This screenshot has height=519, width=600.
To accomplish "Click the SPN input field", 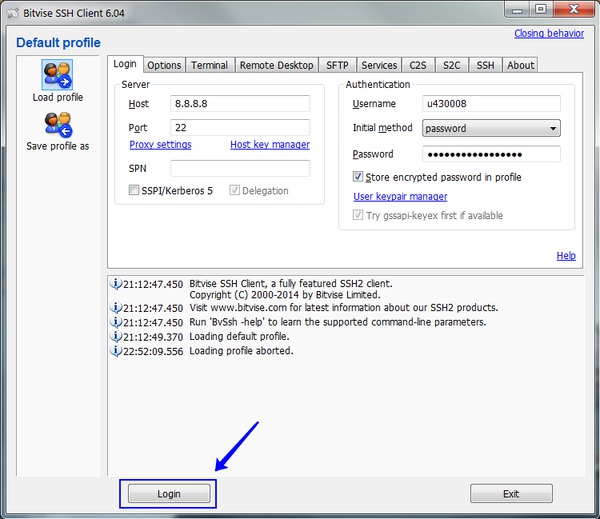I will [240, 168].
